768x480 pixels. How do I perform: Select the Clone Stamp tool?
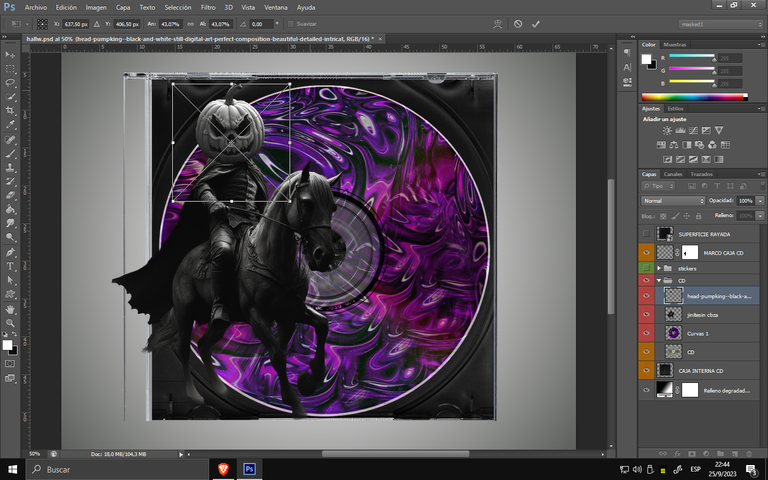(x=10, y=167)
